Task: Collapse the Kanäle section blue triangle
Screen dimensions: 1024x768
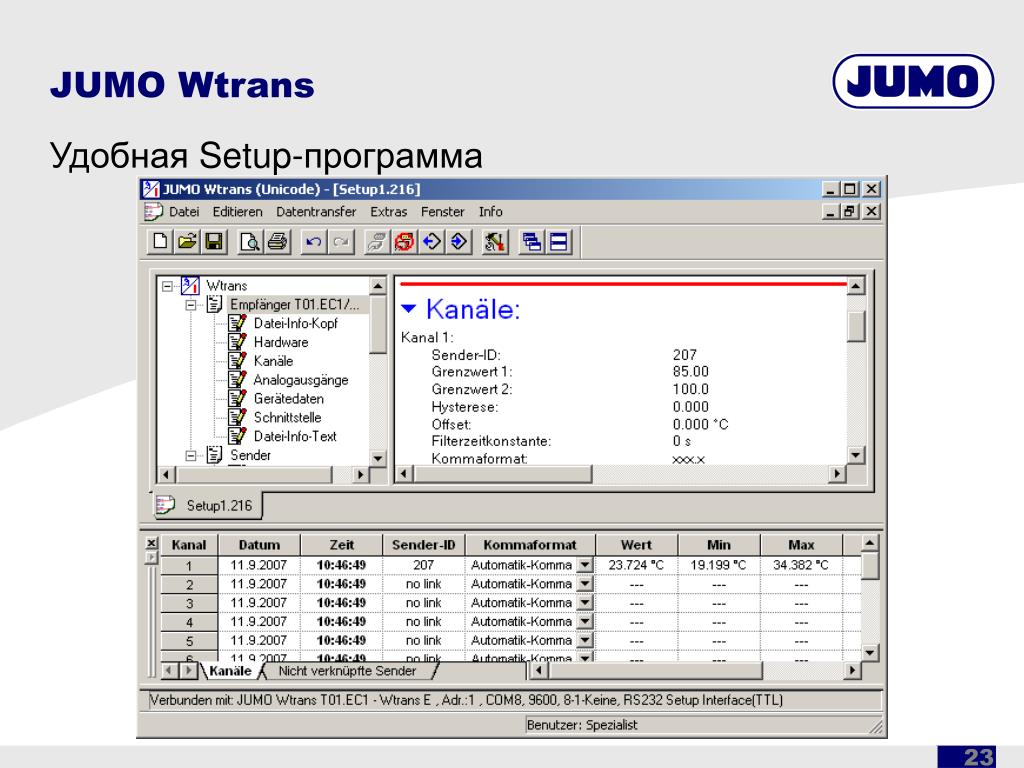Action: [409, 308]
